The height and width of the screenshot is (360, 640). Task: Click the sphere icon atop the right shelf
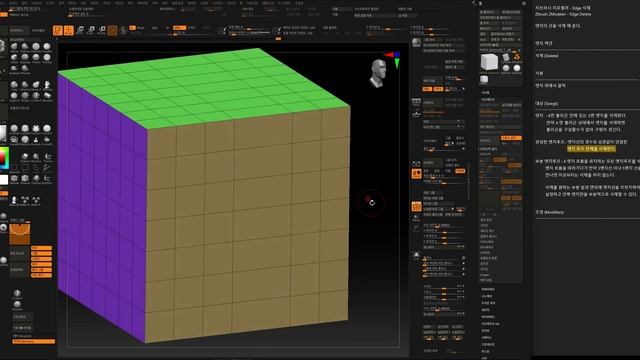pos(416,42)
